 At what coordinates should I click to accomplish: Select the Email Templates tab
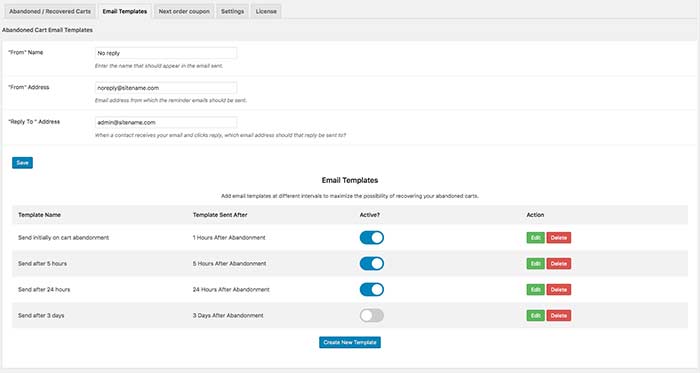coord(125,11)
